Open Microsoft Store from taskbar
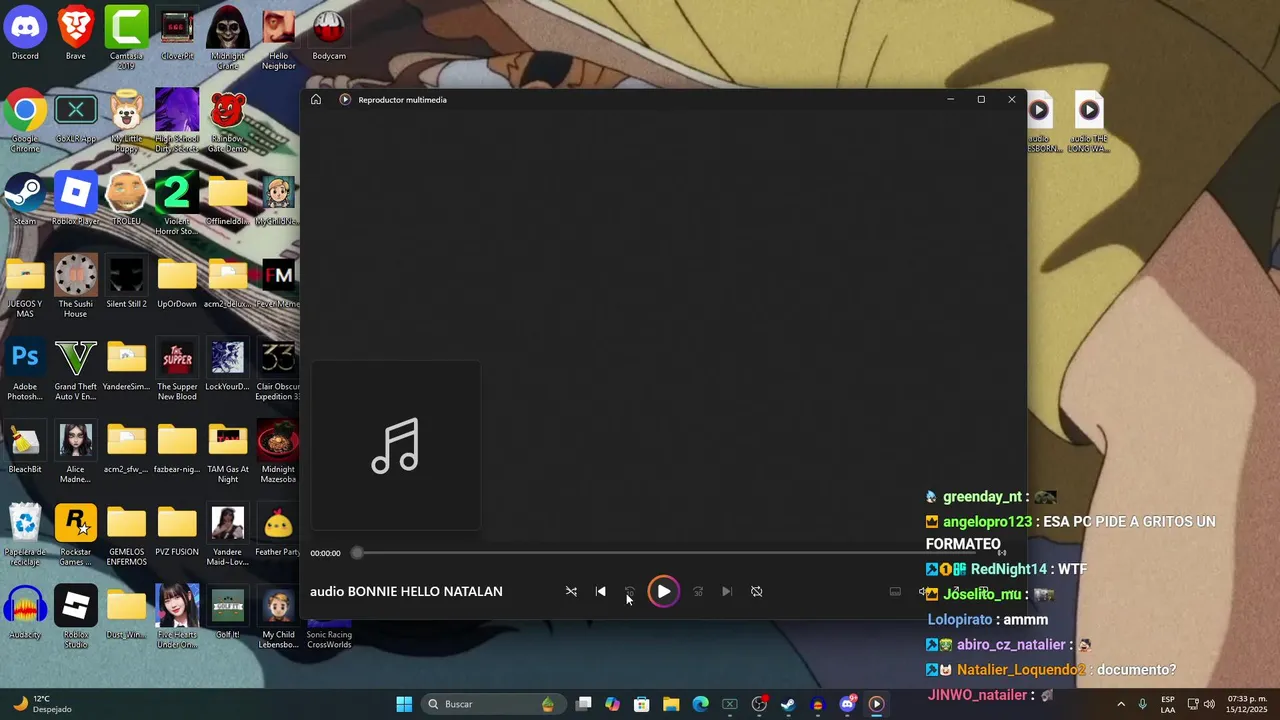1280x720 pixels. pyautogui.click(x=642, y=704)
